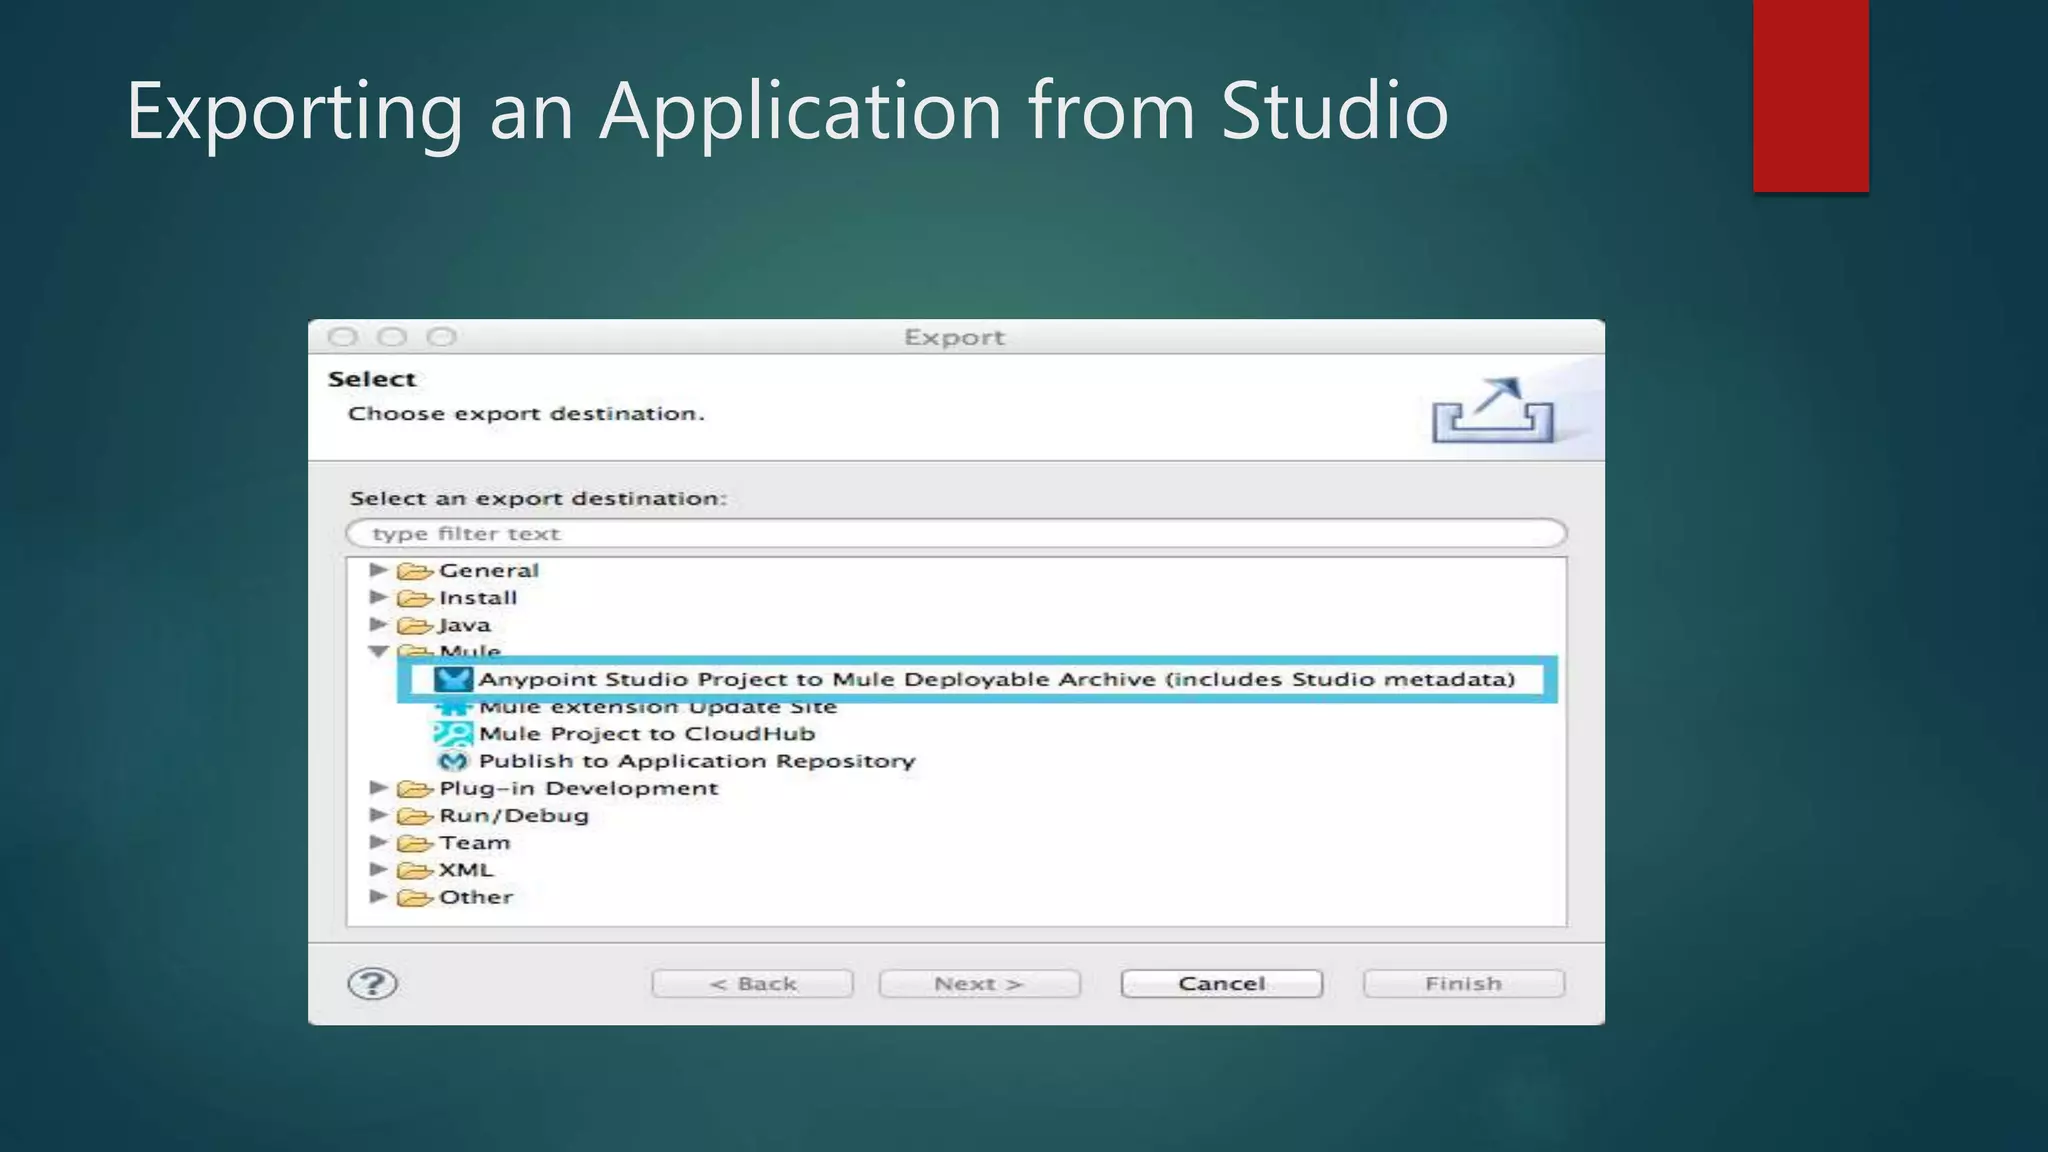Expand the Other category
Screen dimensions: 2048x1152
tap(378, 896)
